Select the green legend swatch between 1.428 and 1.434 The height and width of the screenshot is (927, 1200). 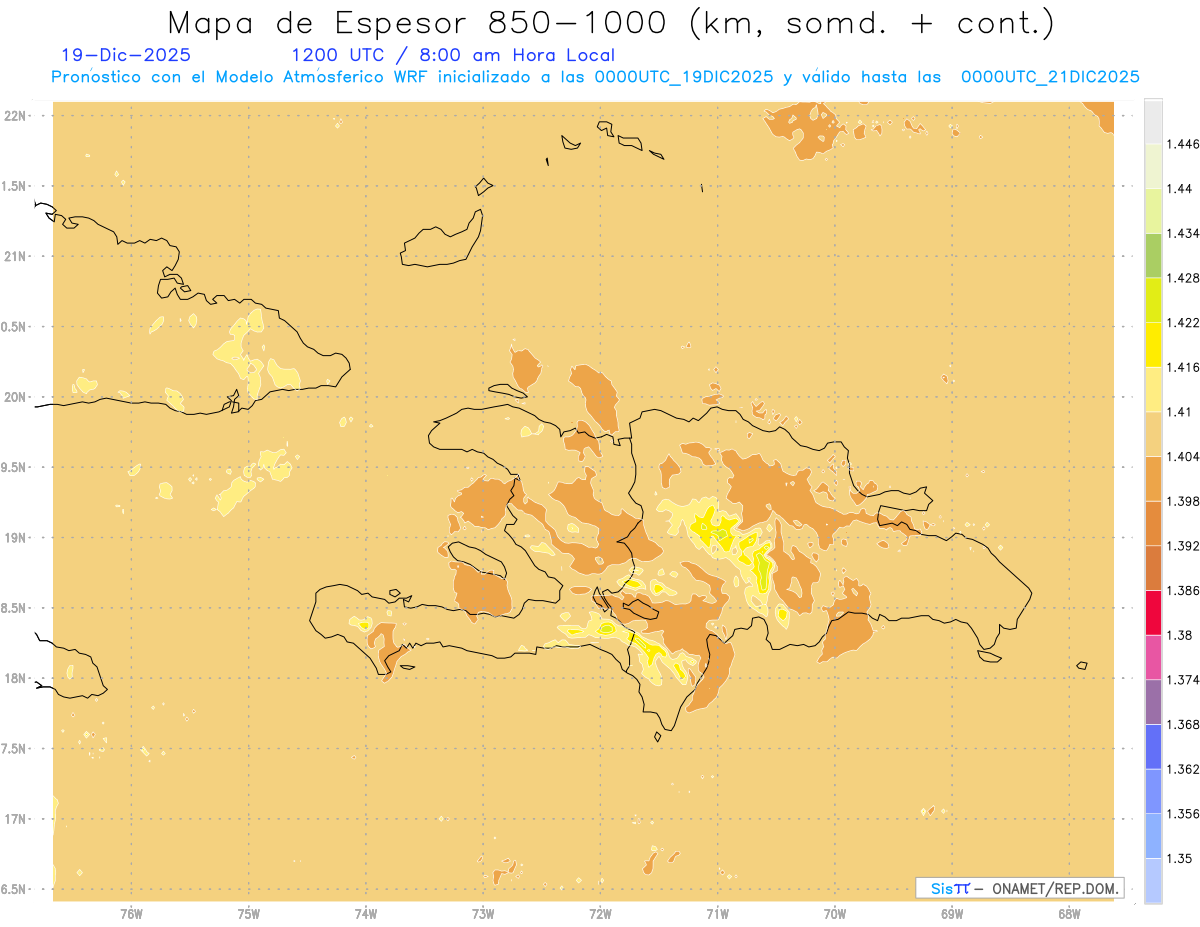(1153, 256)
